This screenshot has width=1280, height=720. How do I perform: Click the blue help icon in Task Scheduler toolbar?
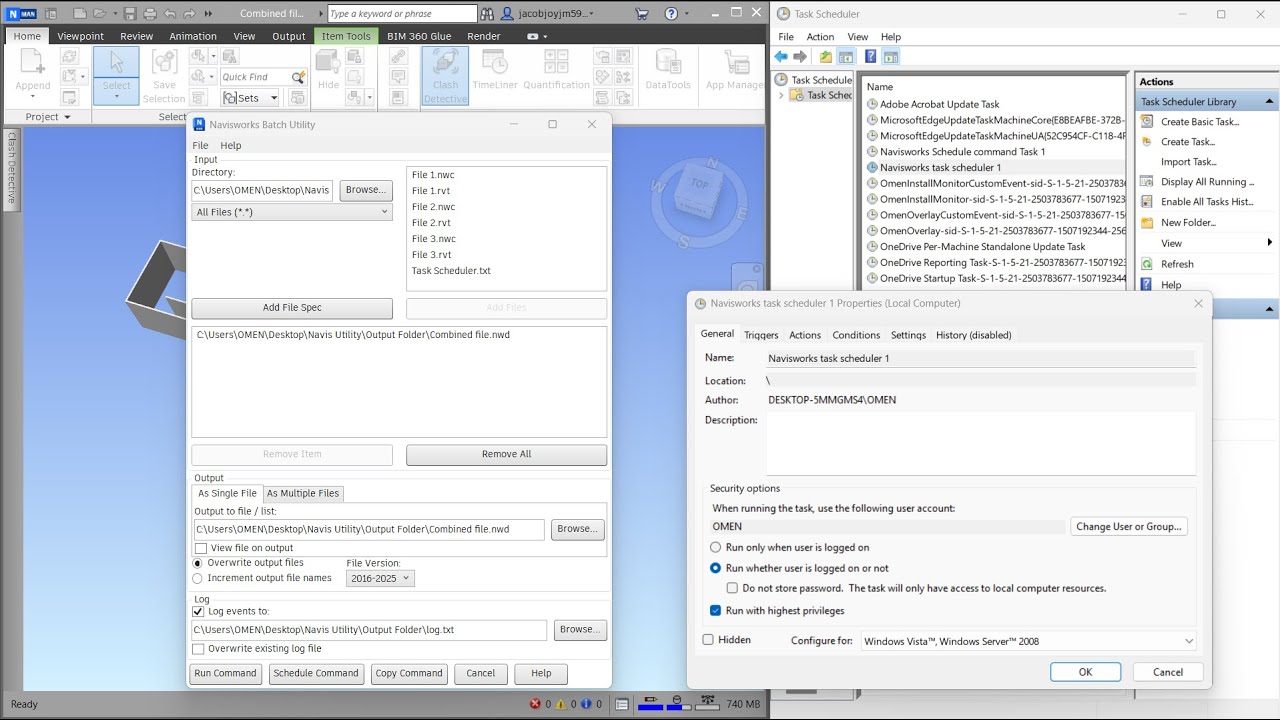coord(871,57)
